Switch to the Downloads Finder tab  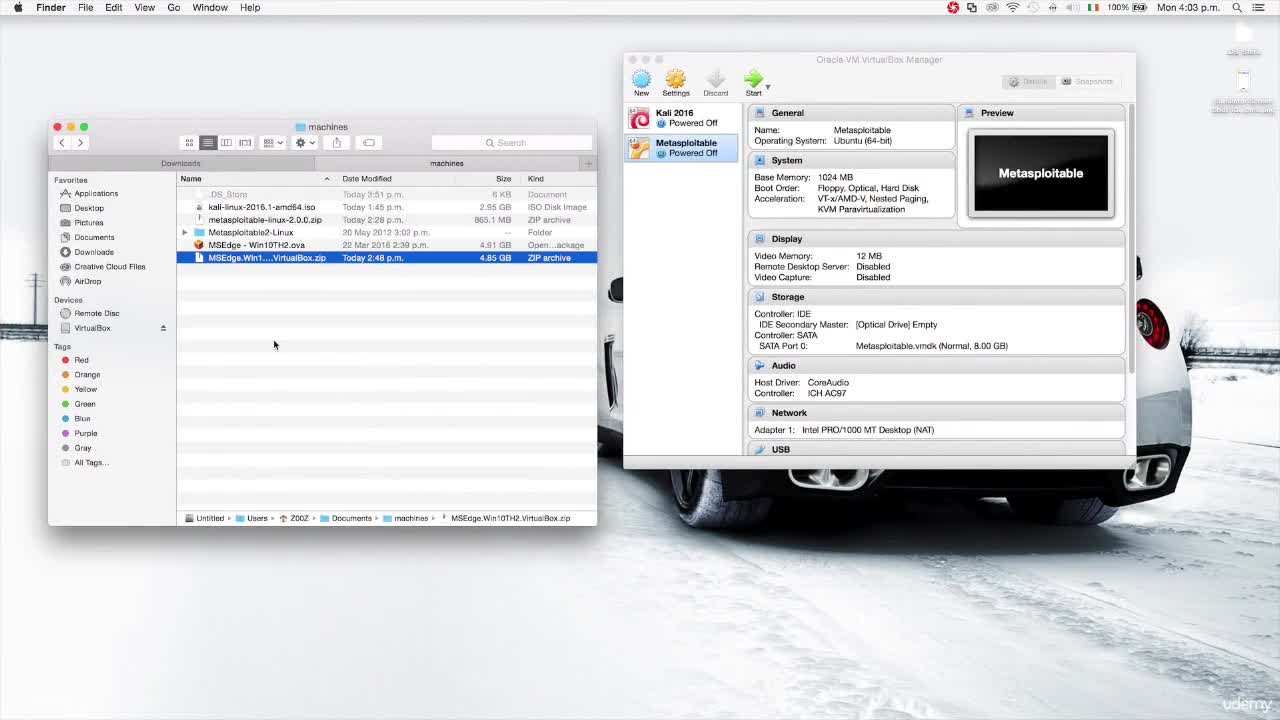tap(181, 163)
